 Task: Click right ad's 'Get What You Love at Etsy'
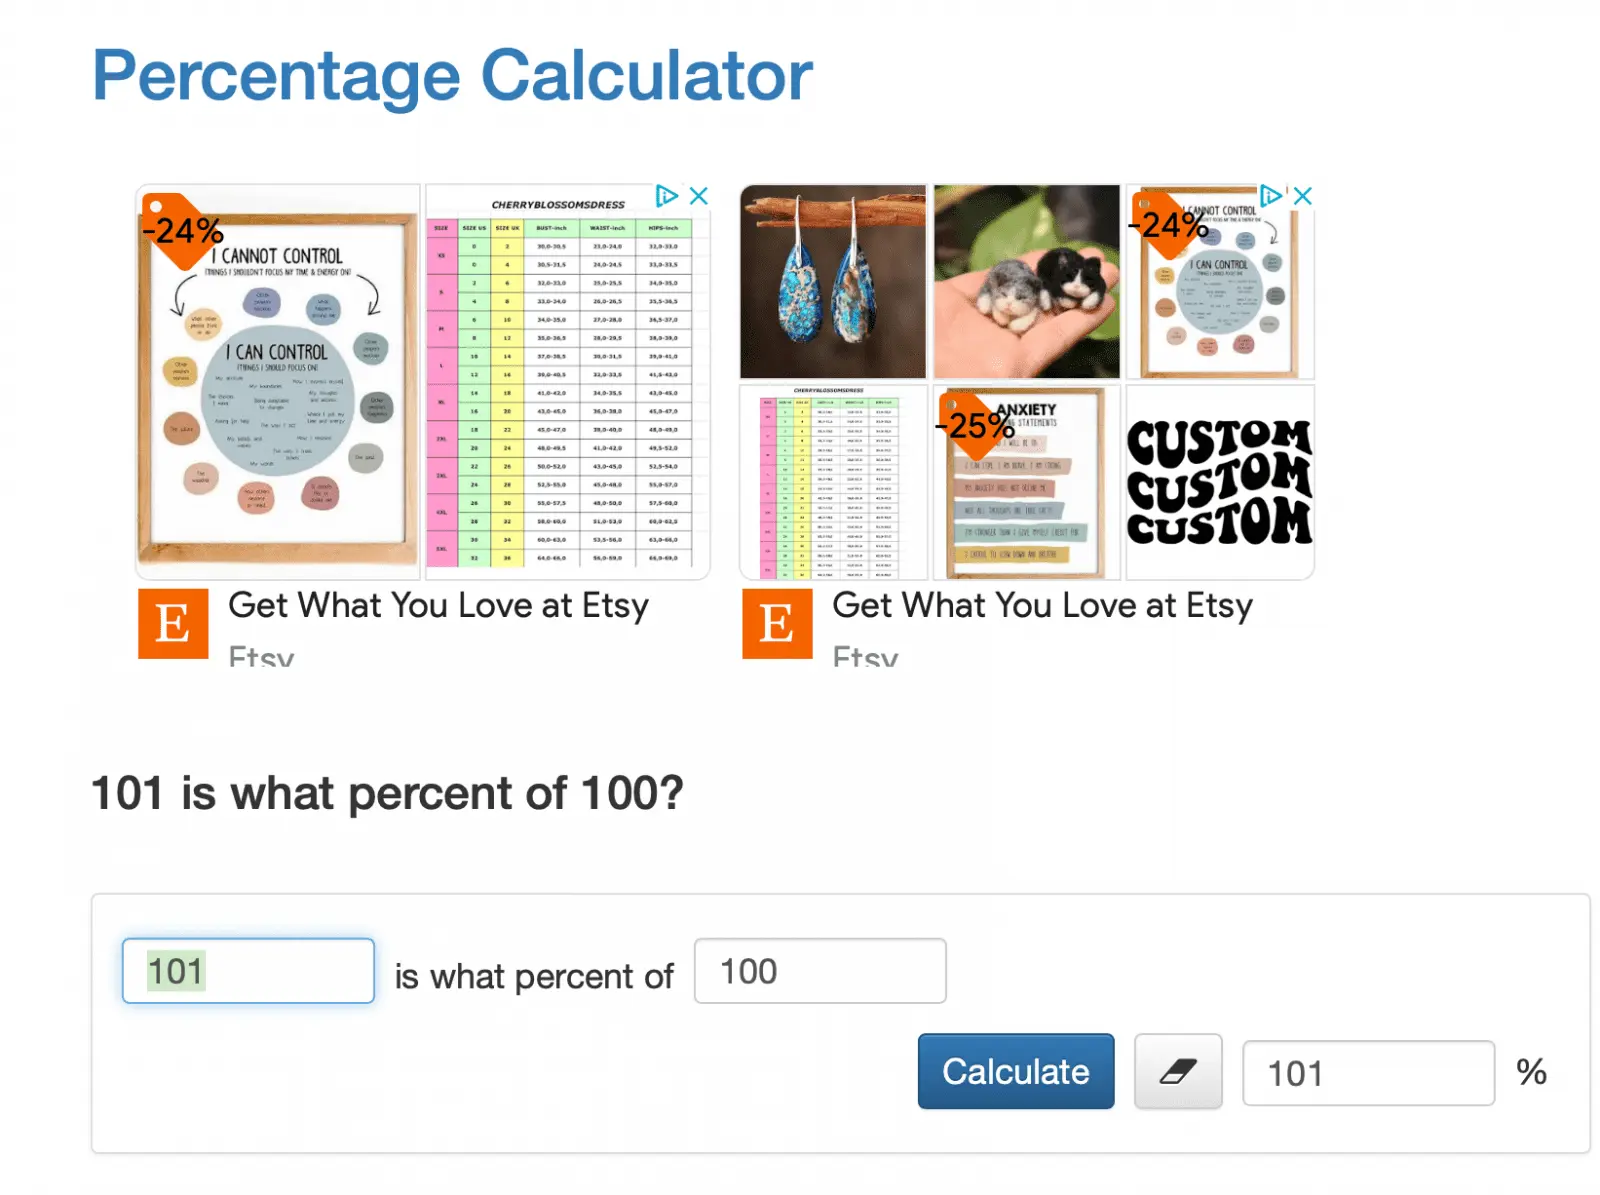1042,606
